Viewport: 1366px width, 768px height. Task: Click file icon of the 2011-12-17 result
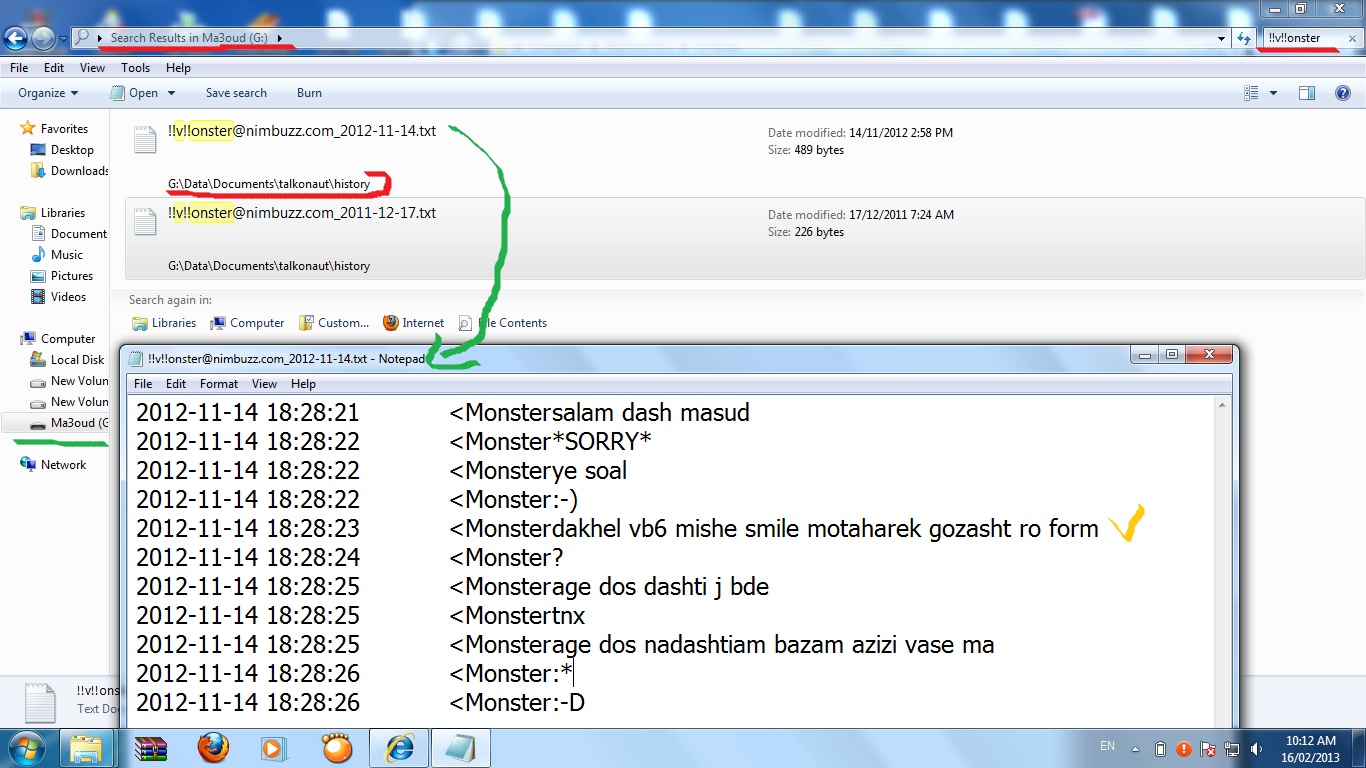click(145, 222)
